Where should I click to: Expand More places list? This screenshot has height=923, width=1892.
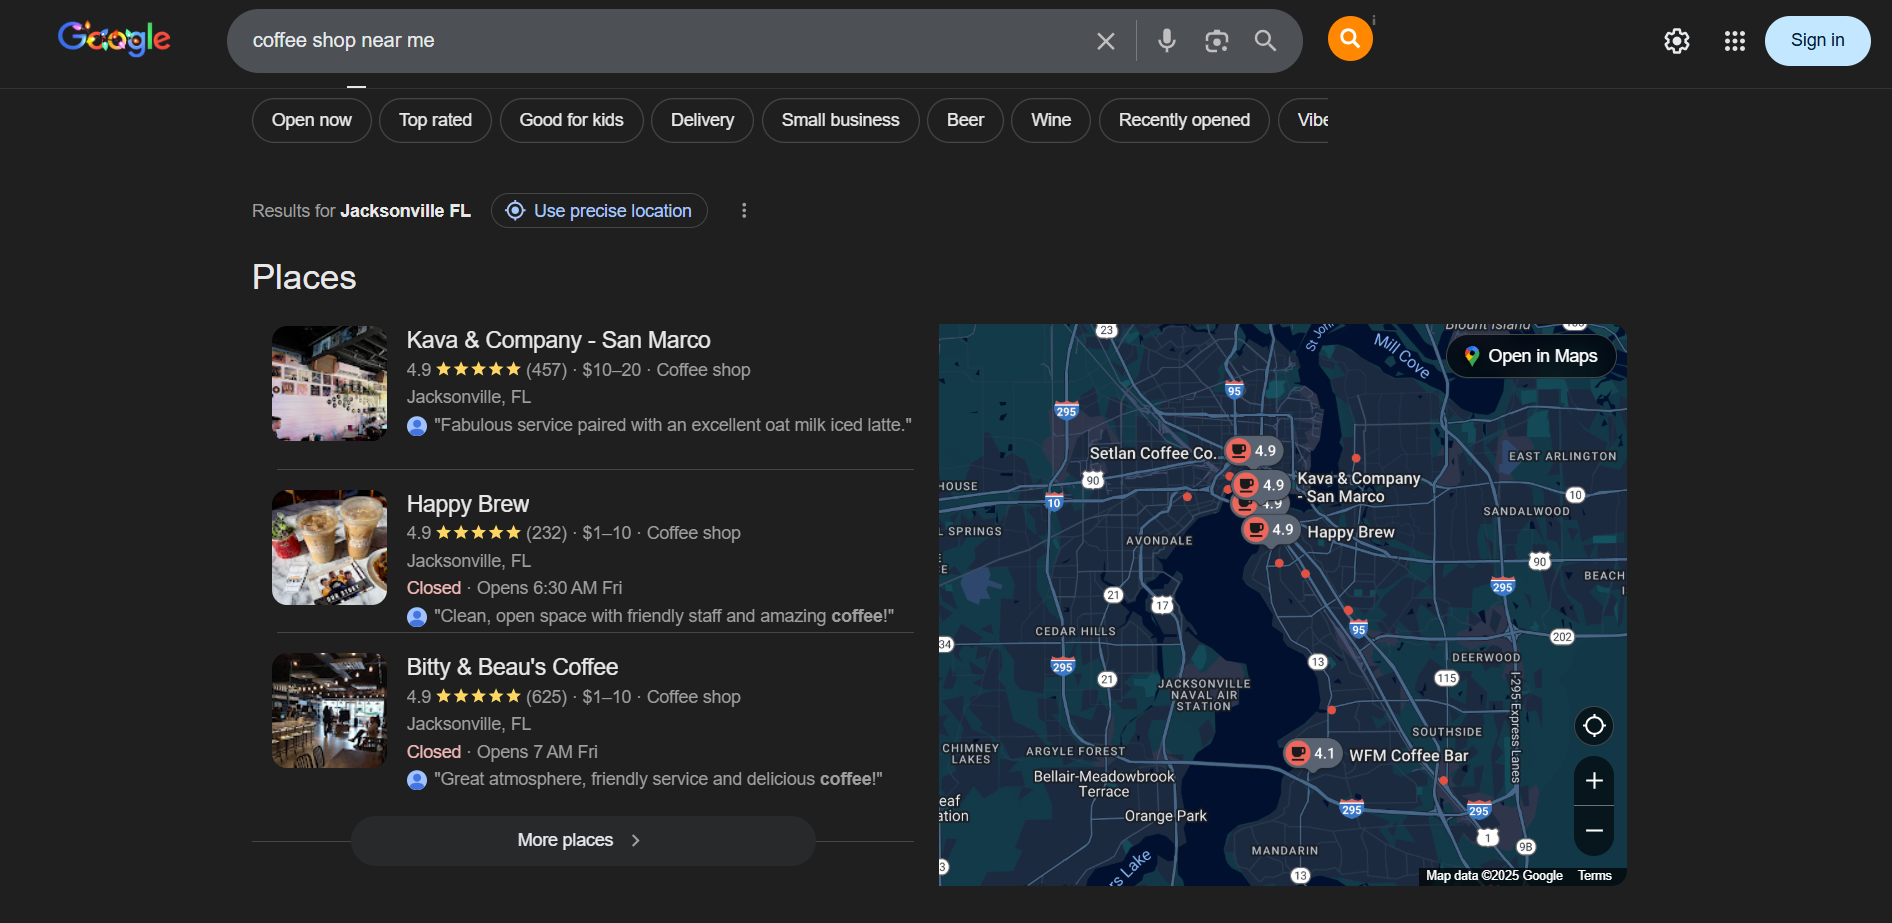pyautogui.click(x=582, y=840)
